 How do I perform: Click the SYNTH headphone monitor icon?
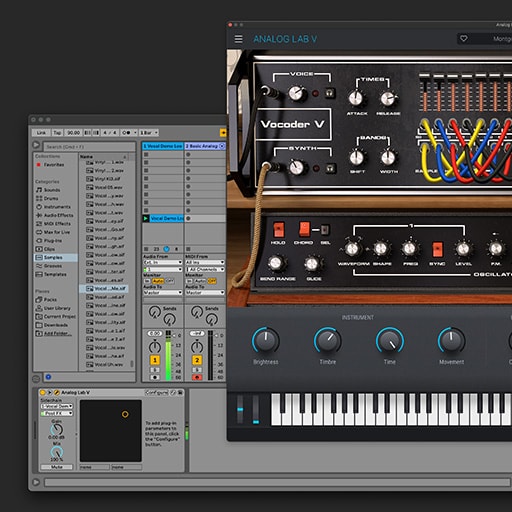coord(330,168)
